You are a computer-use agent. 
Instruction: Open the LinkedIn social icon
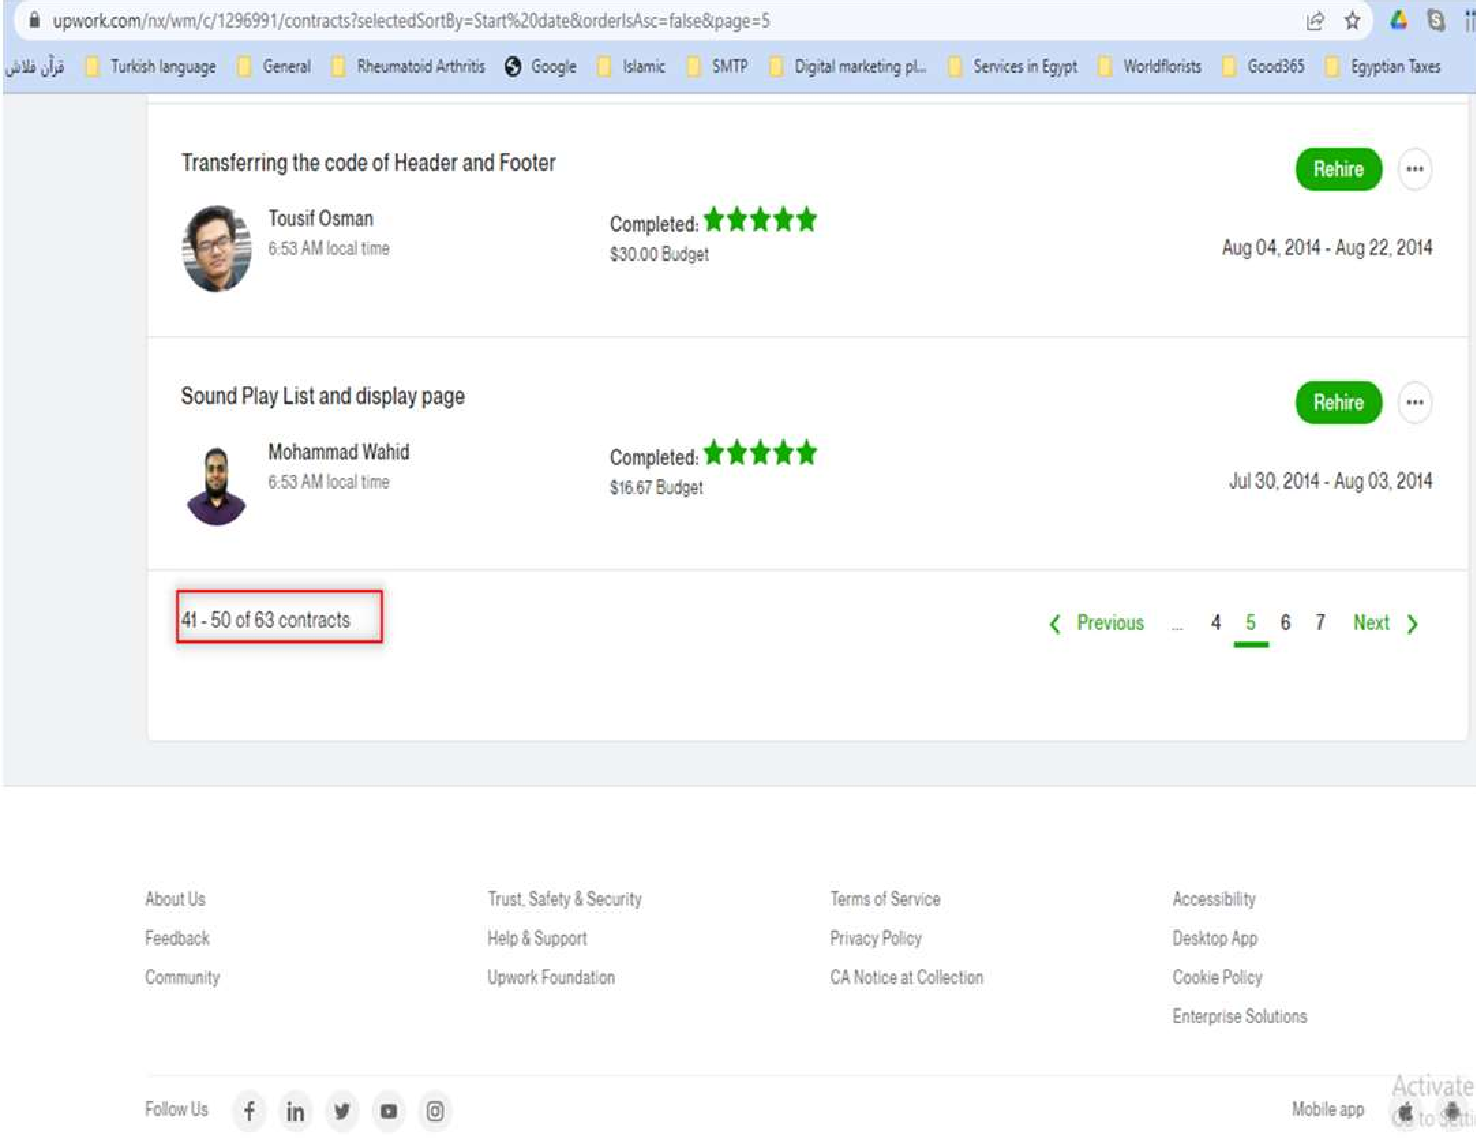295,1111
